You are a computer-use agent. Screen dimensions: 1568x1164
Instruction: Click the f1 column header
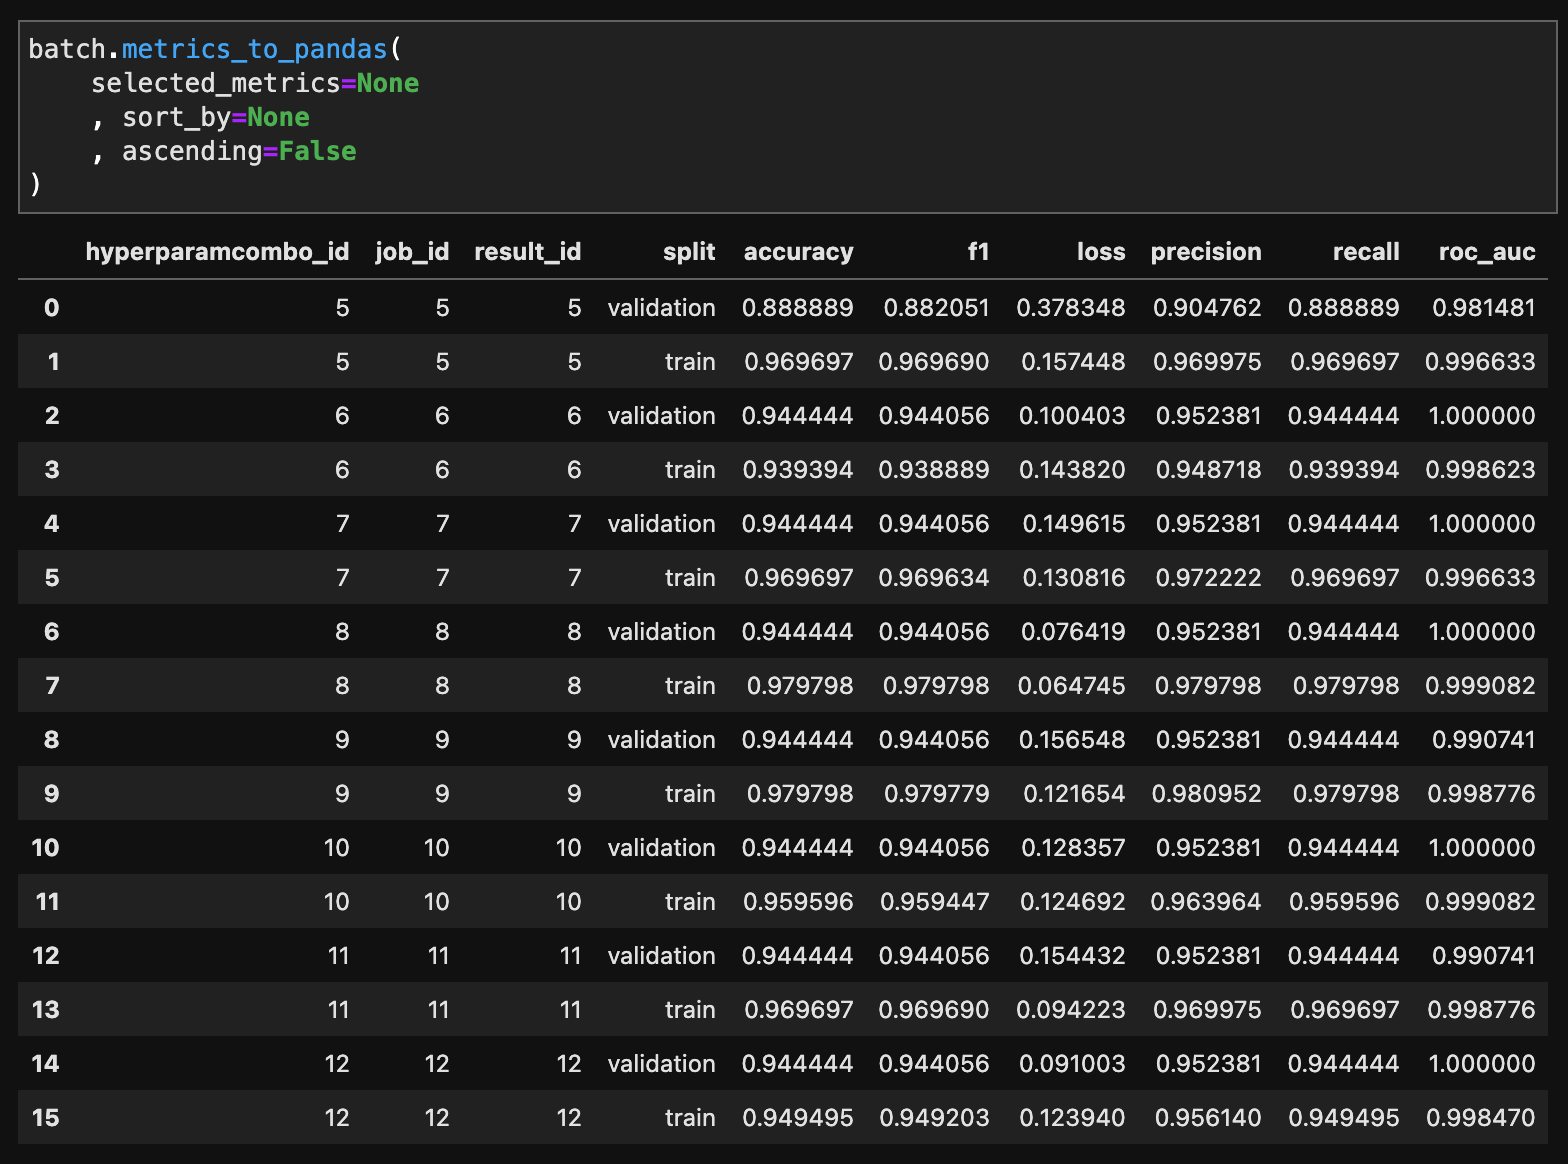tap(977, 252)
